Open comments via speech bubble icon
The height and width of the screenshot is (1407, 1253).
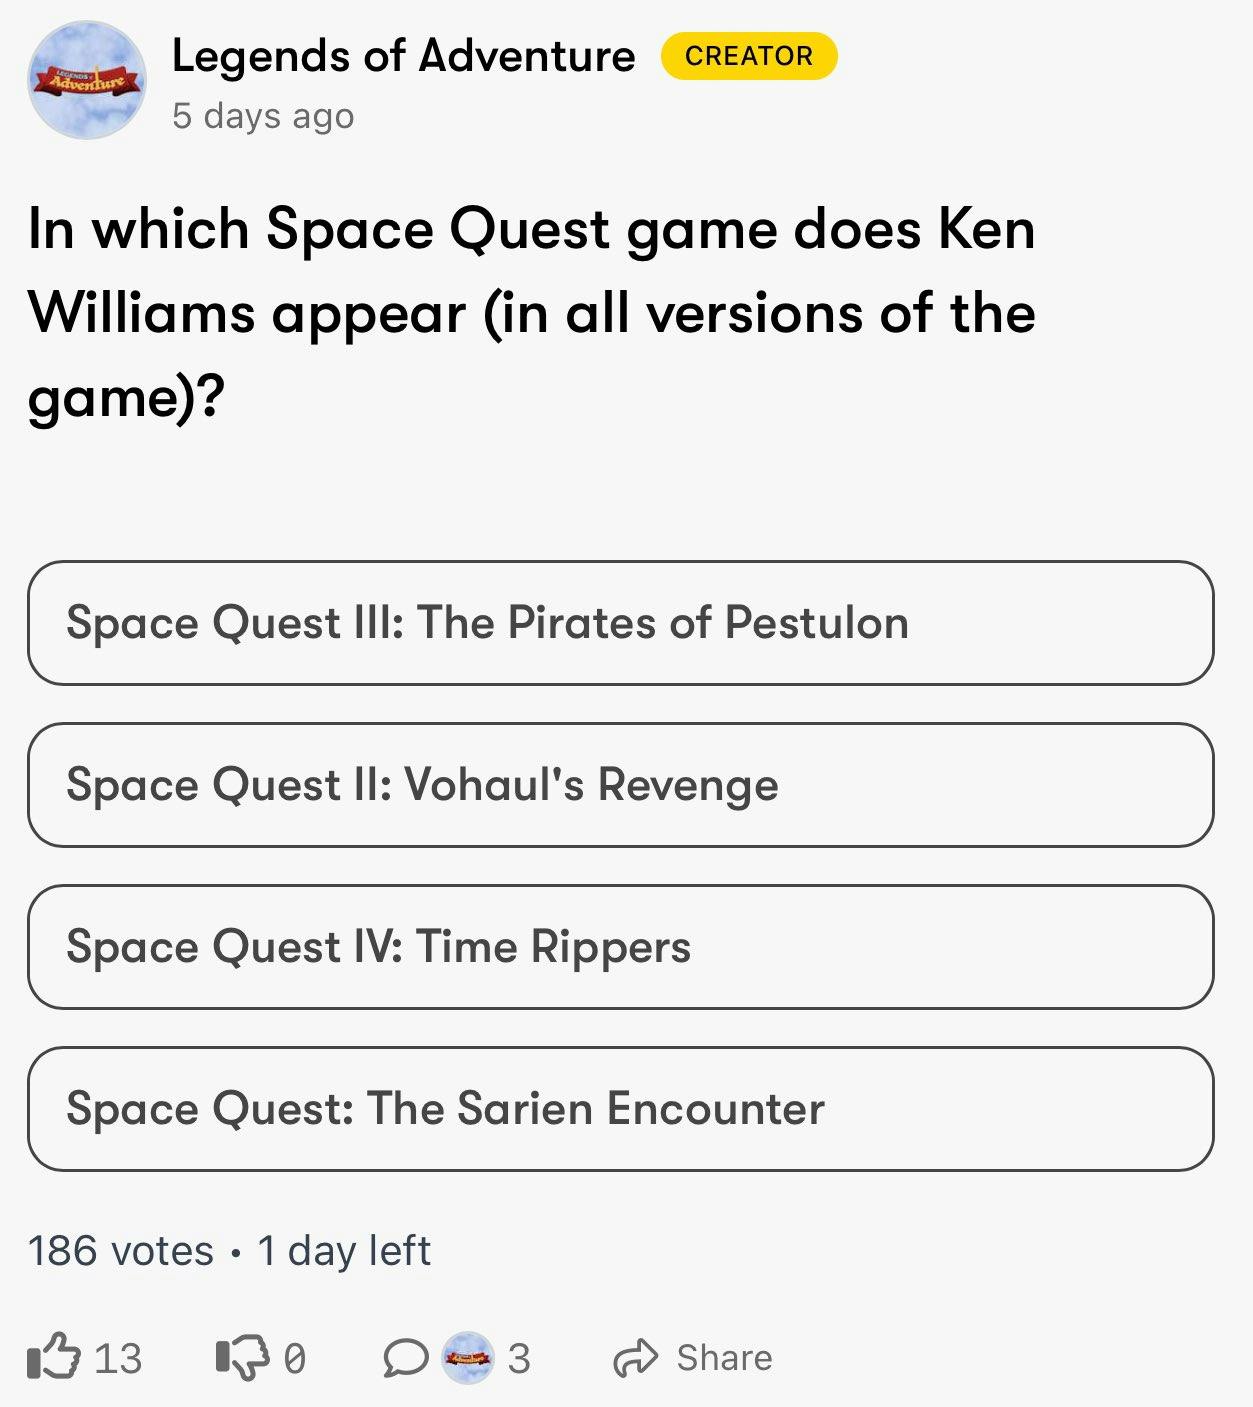[405, 1358]
